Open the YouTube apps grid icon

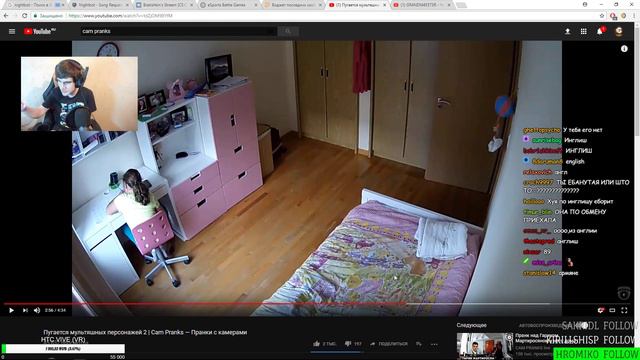click(584, 31)
